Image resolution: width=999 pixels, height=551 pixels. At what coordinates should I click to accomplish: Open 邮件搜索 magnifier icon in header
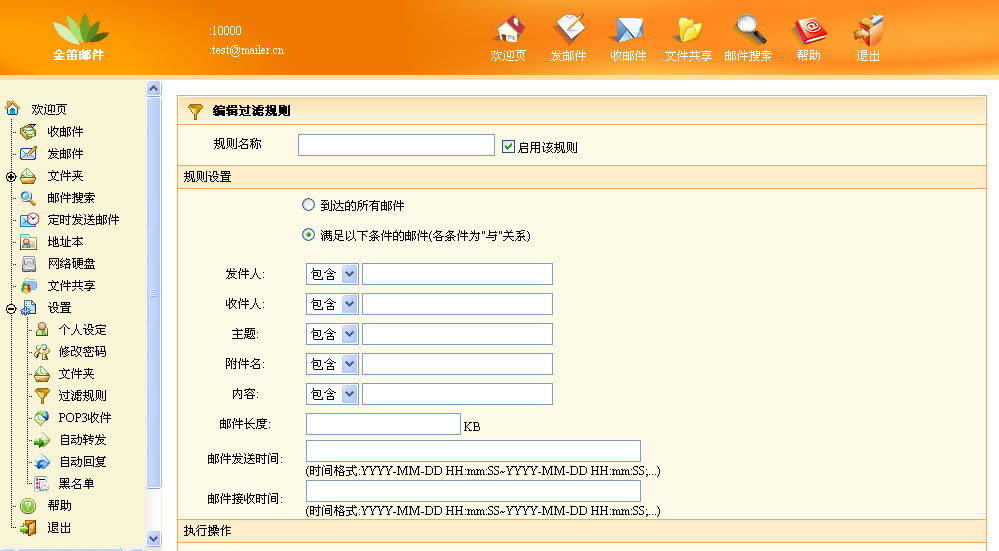[x=748, y=30]
